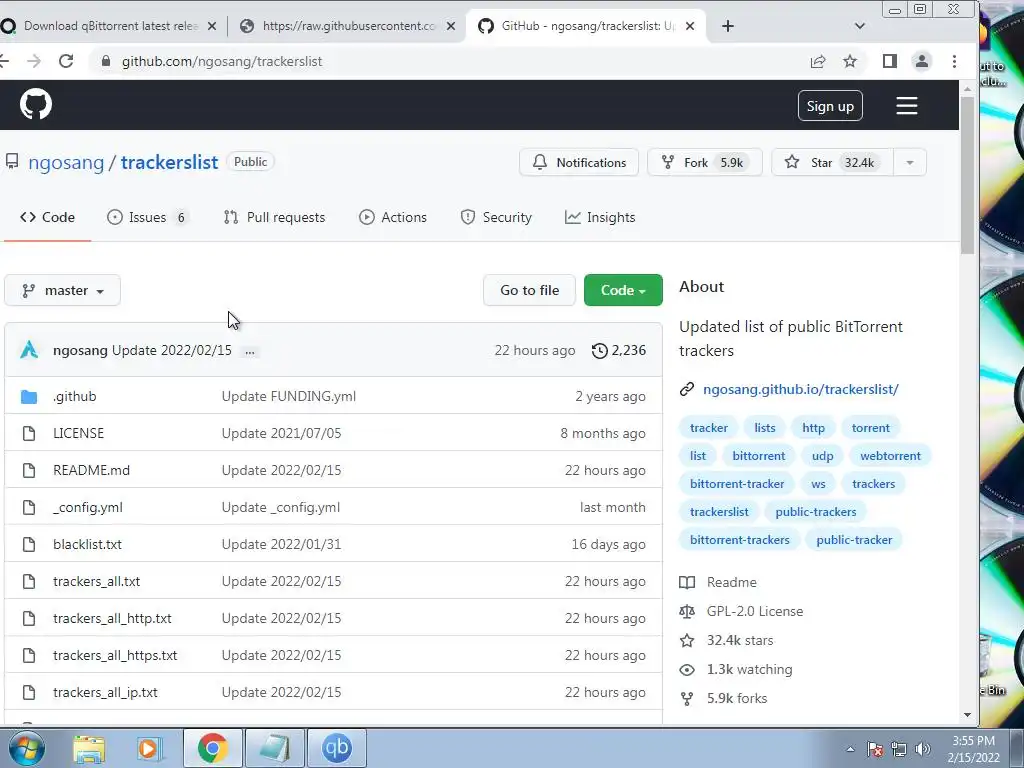Image resolution: width=1024 pixels, height=768 pixels.
Task: Click Go to file button
Action: [x=530, y=291]
